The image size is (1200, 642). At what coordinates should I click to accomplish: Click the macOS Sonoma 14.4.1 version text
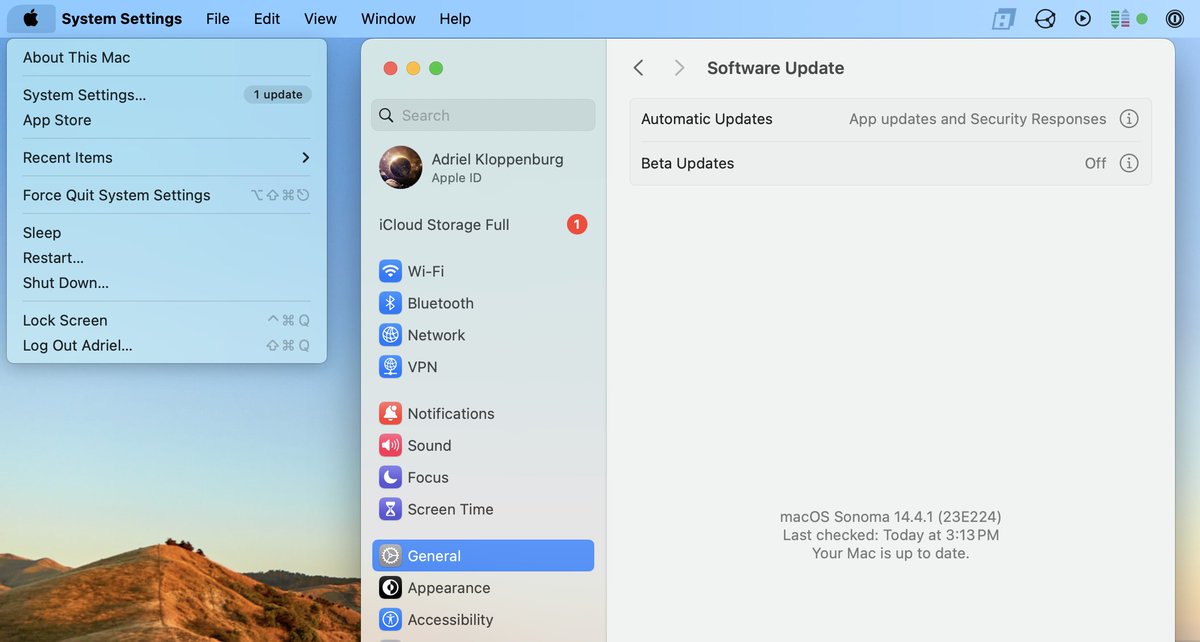coord(891,517)
